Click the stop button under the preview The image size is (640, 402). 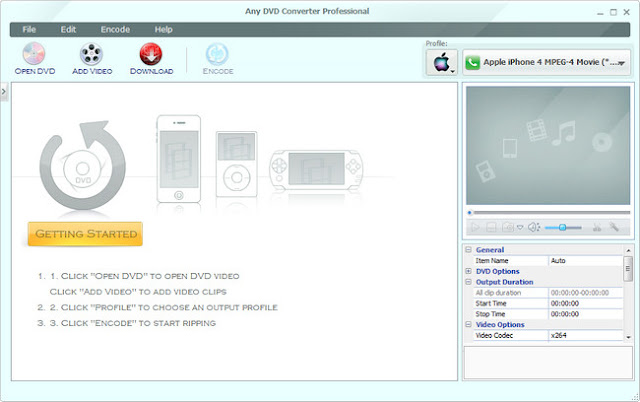(491, 227)
